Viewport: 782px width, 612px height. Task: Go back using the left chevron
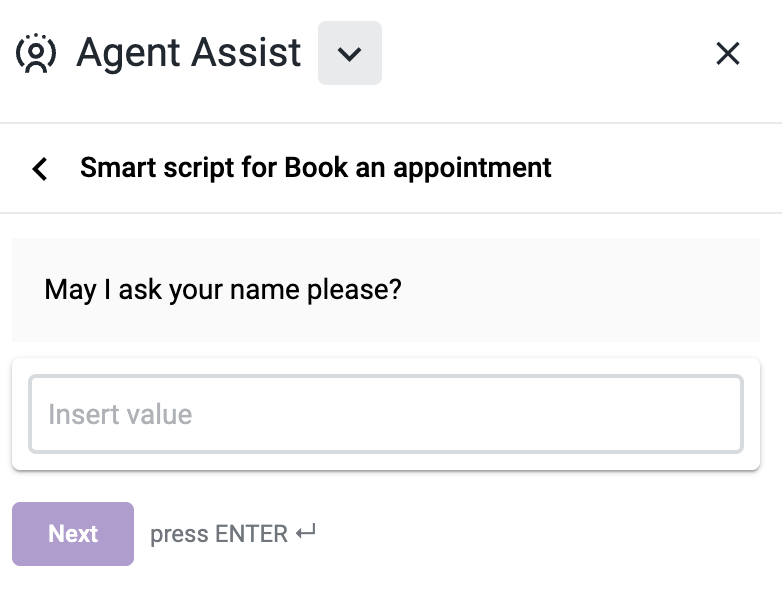coord(40,169)
